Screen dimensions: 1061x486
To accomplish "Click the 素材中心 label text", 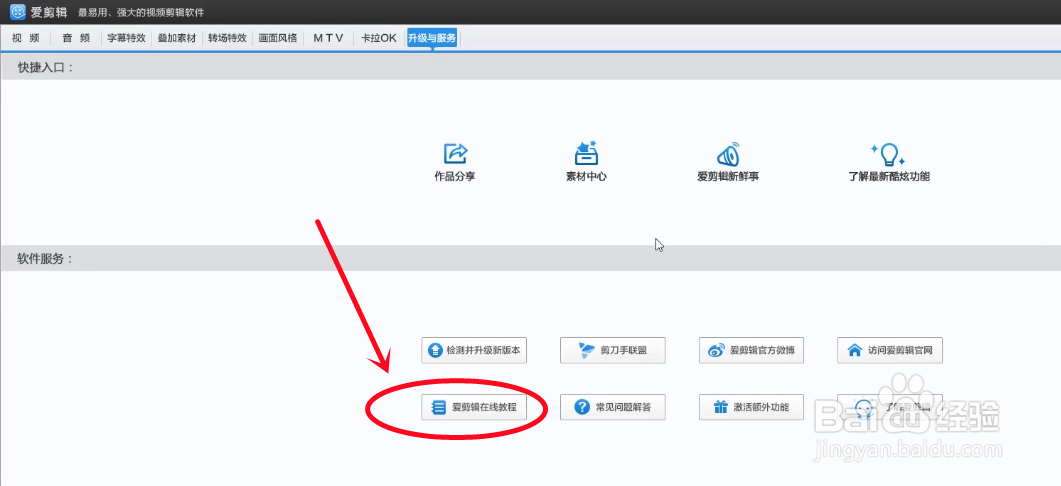I will [586, 177].
